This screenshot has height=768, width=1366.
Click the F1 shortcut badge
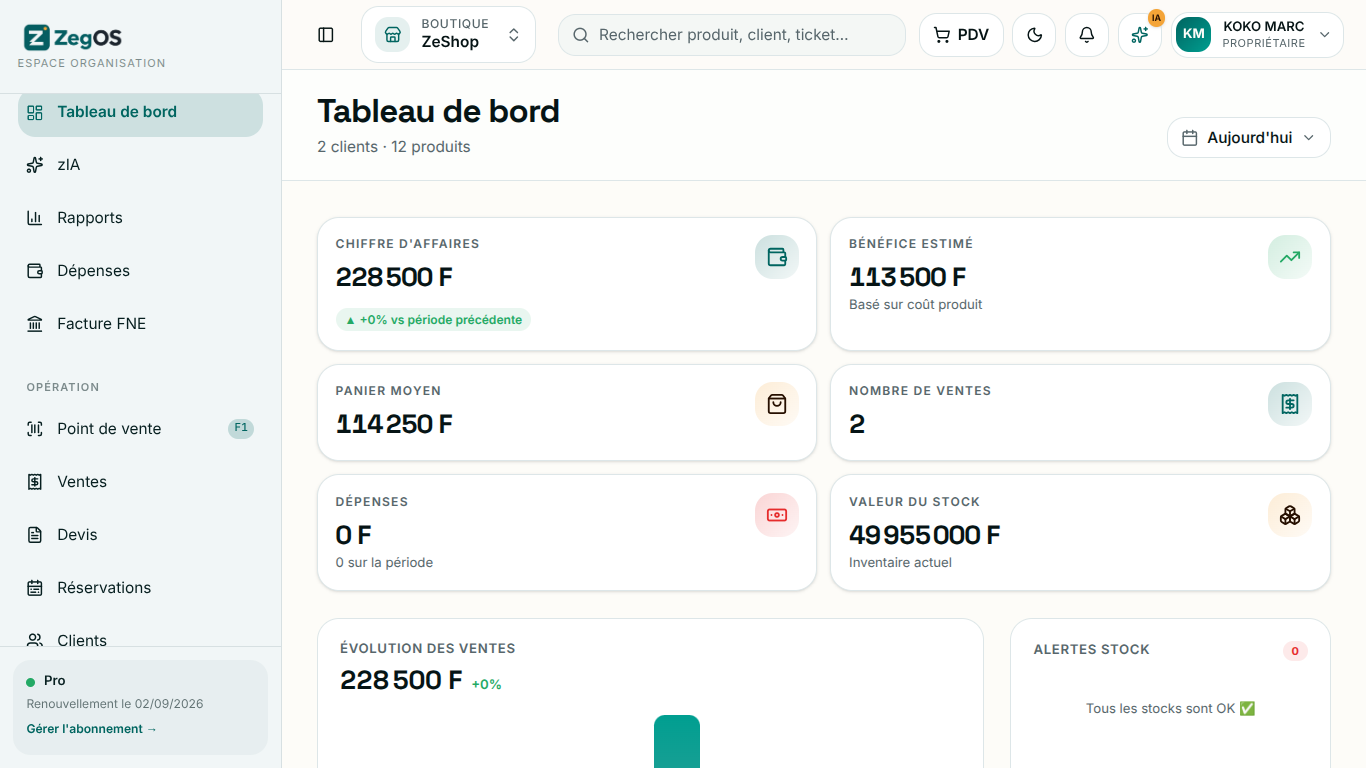point(241,429)
